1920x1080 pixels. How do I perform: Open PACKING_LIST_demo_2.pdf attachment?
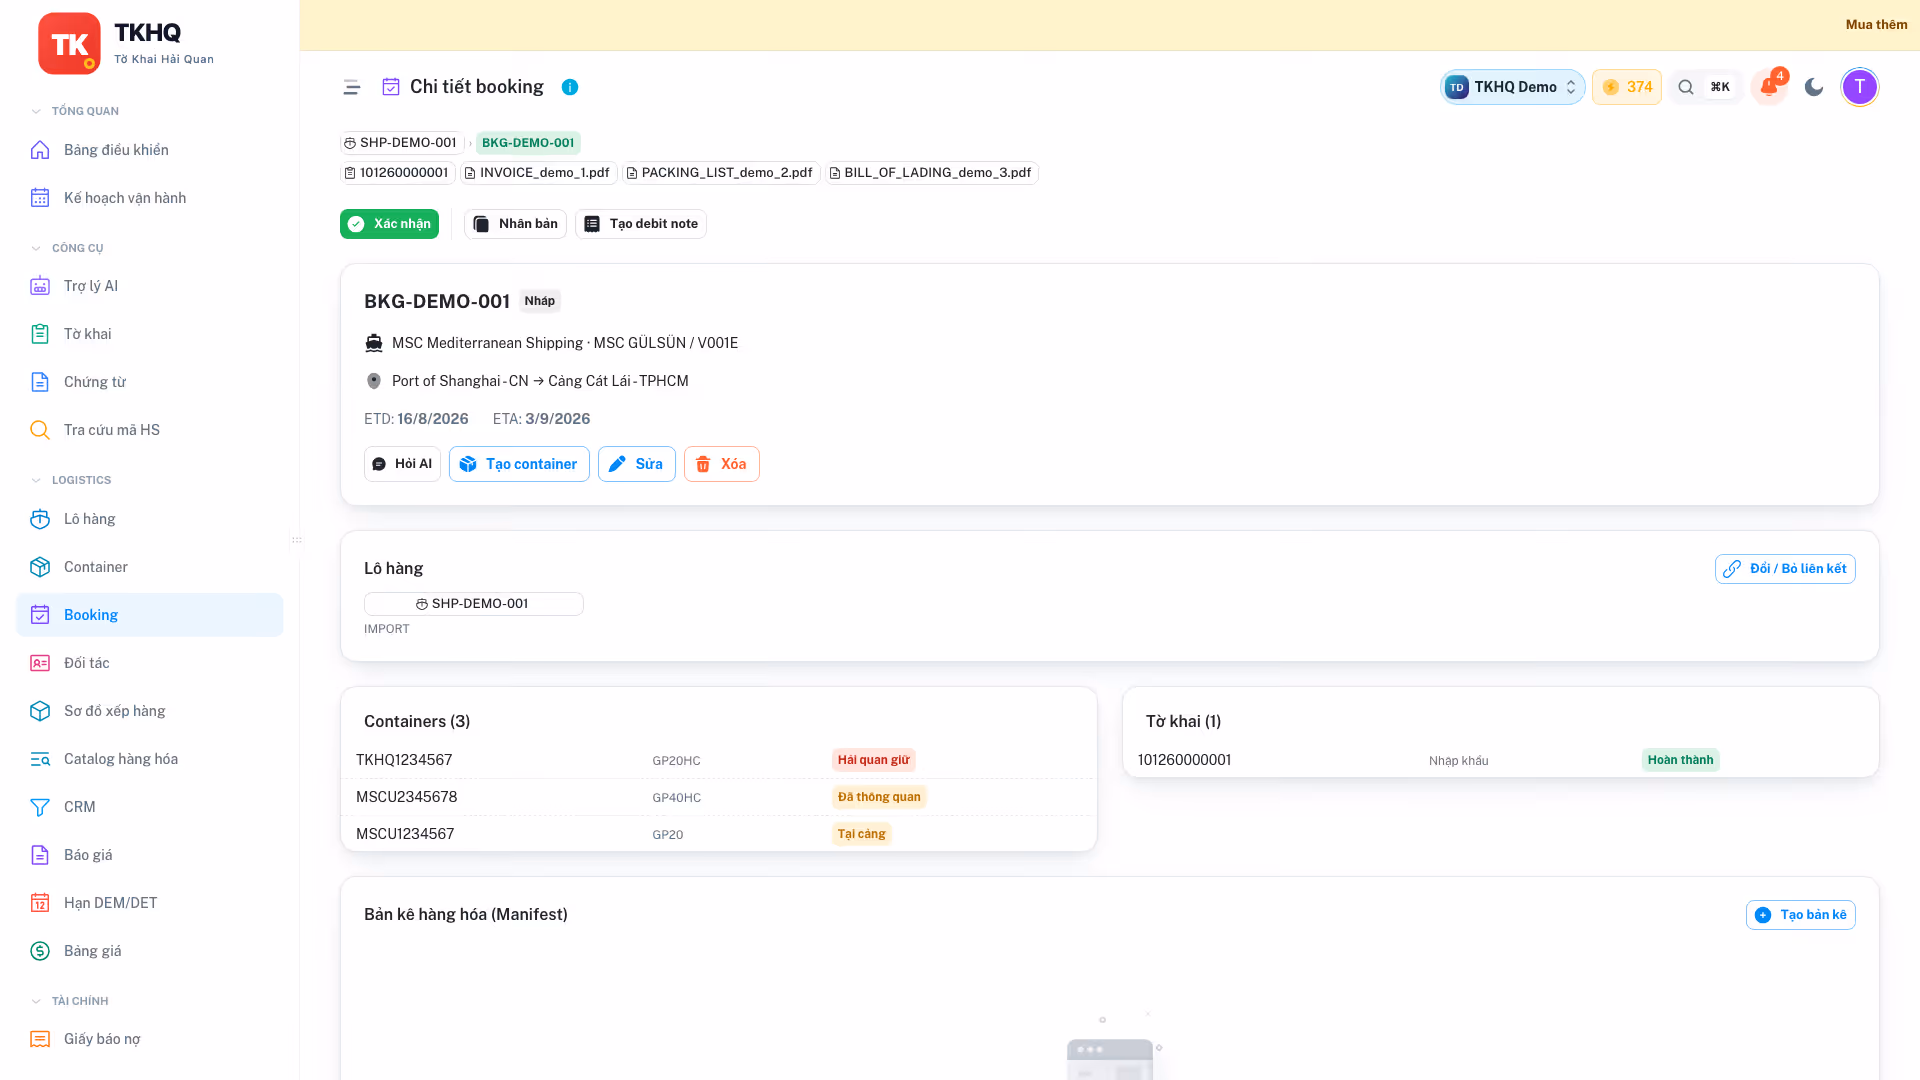tap(720, 173)
